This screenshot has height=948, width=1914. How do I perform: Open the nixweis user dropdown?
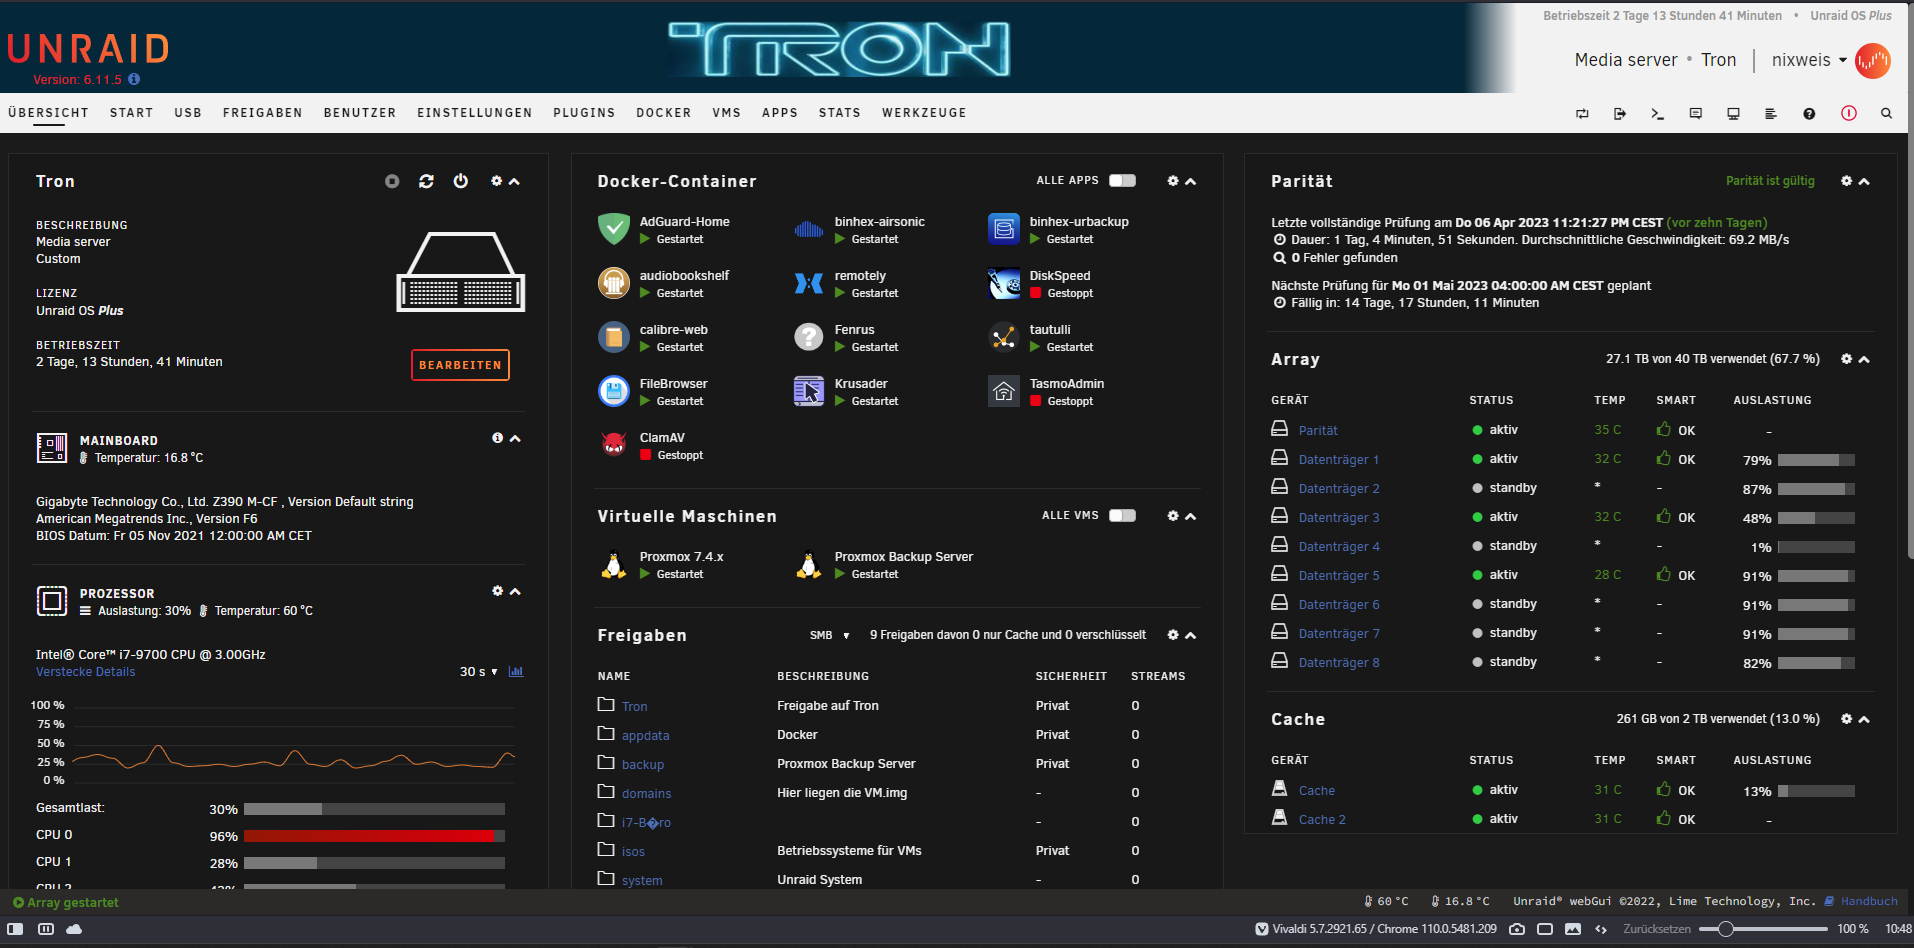(1809, 60)
